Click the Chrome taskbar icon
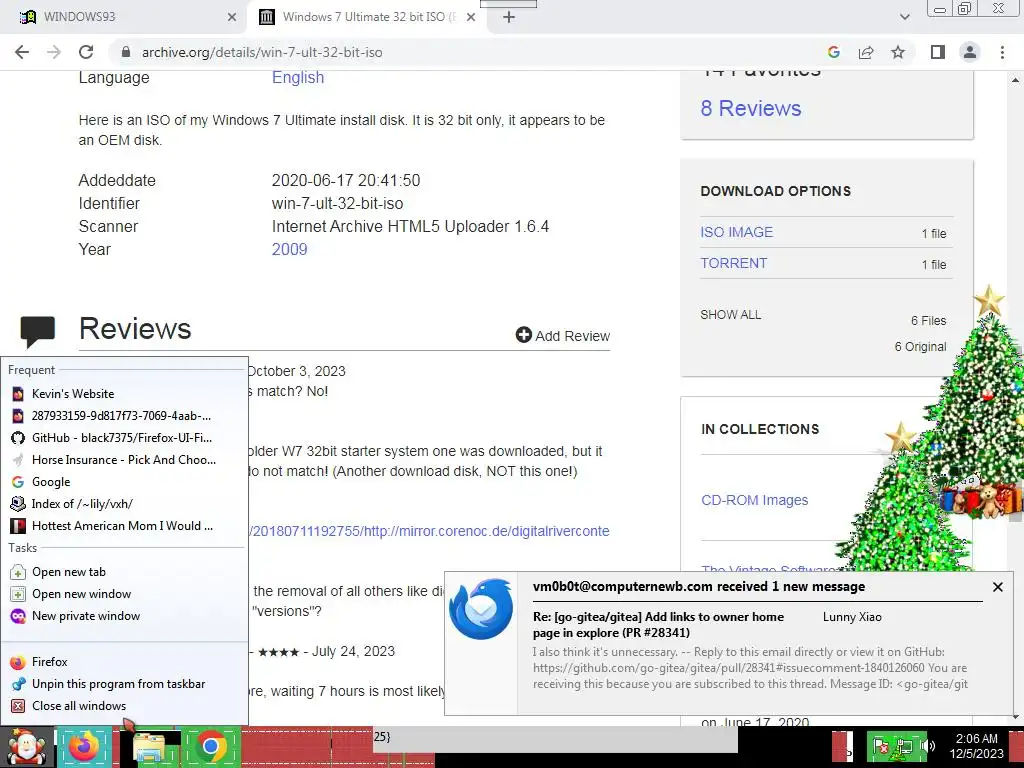 [210, 747]
